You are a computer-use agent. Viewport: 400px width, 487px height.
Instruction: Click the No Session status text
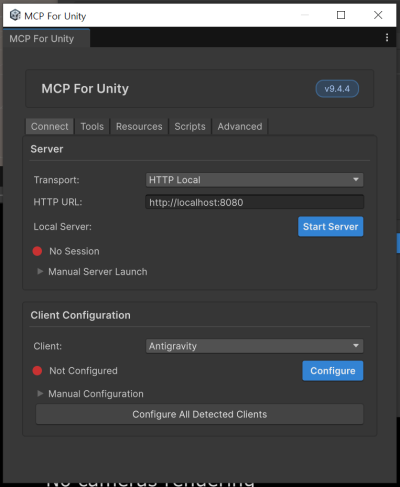pyautogui.click(x=74, y=251)
